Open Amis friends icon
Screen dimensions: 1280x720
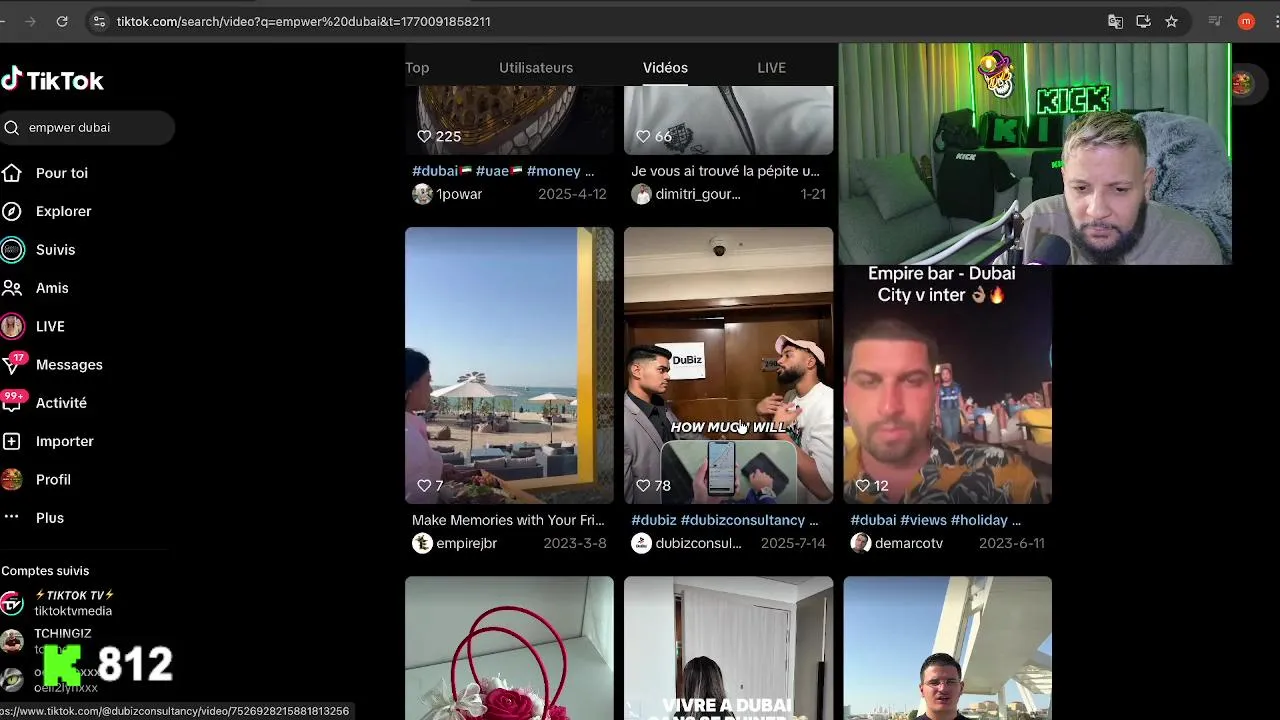click(12, 288)
